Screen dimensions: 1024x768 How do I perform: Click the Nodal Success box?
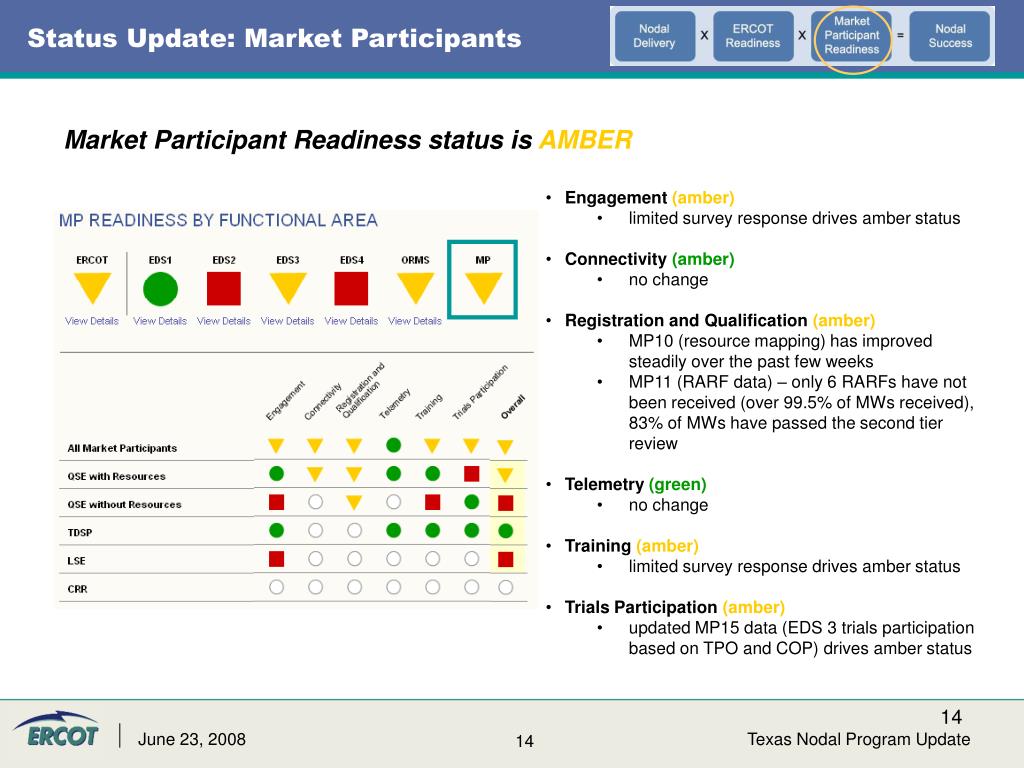point(950,36)
